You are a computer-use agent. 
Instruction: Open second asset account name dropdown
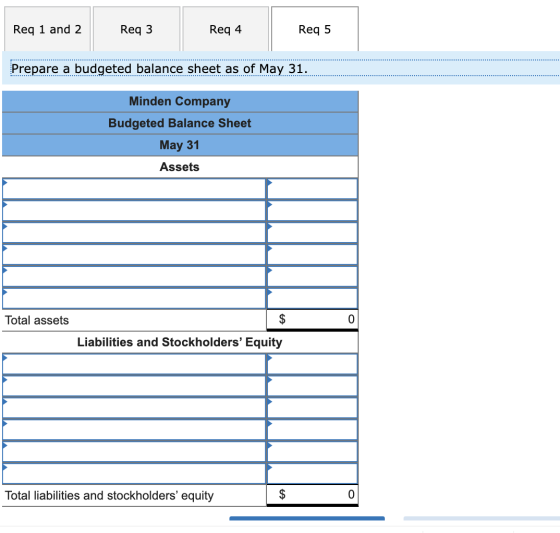(134, 210)
